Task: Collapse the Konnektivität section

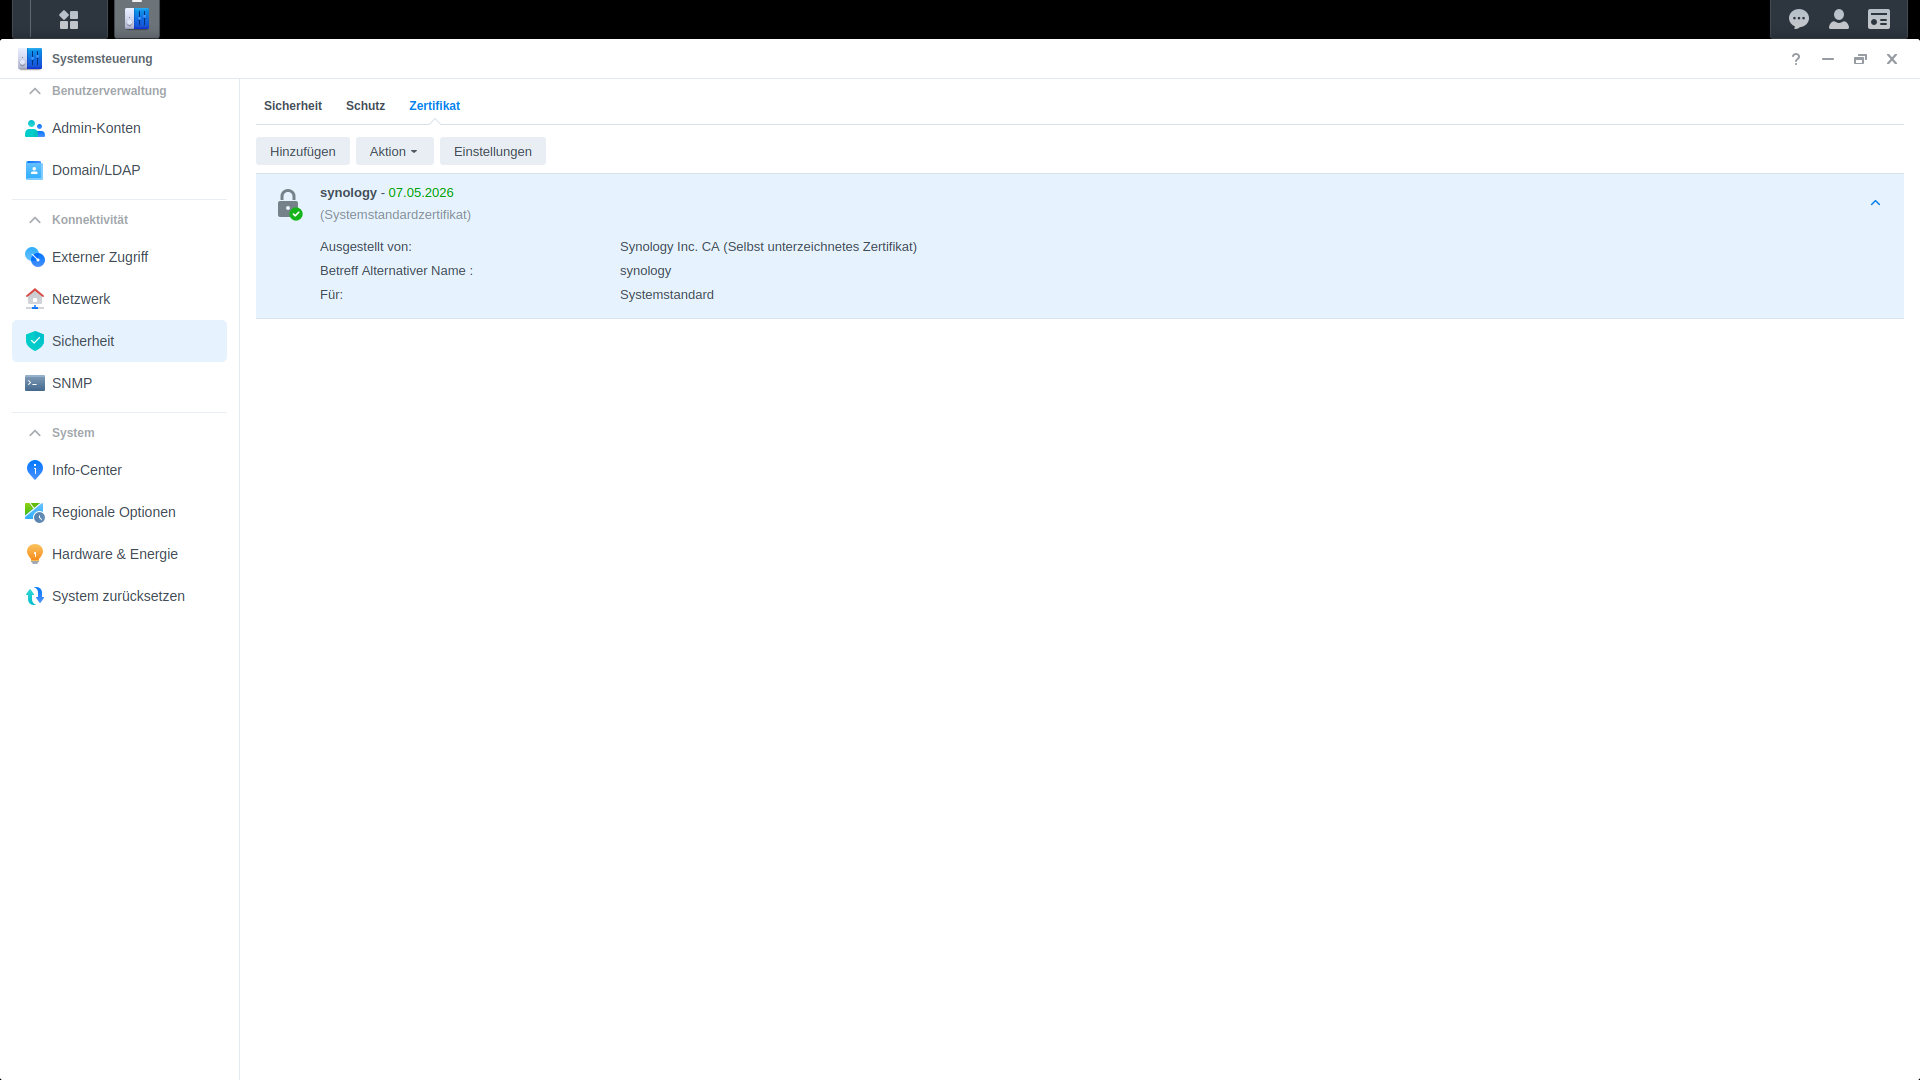Action: click(35, 220)
